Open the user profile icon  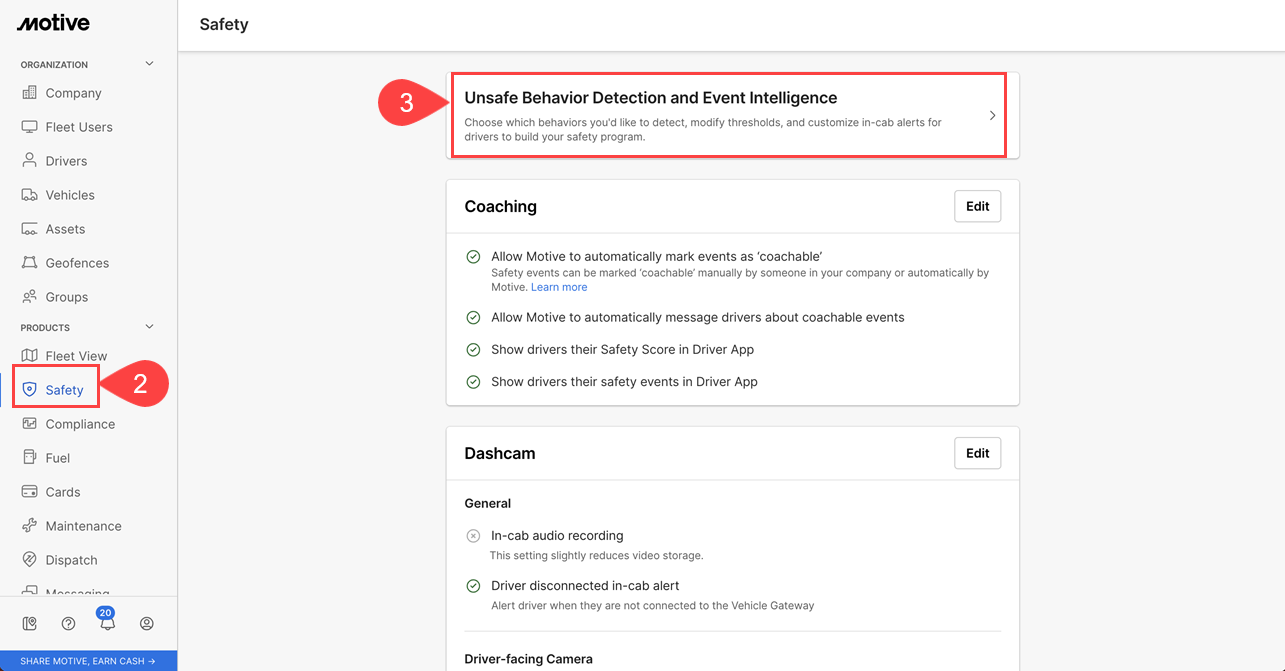point(147,624)
